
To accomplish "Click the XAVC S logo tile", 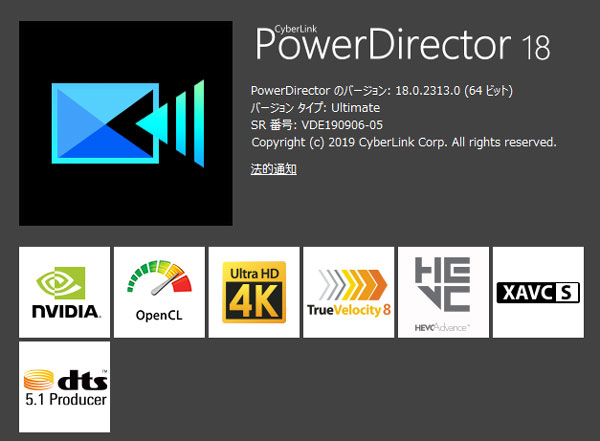I will pyautogui.click(x=538, y=292).
